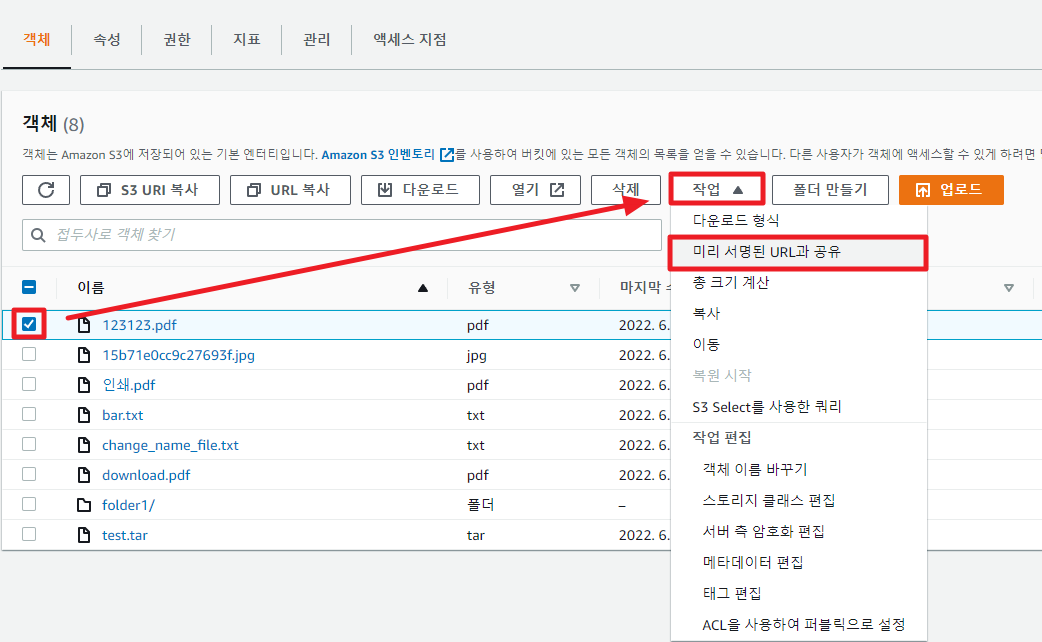Click the file icon beside 15b71e0cc9c27693f.jpg
This screenshot has width=1042, height=642.
point(84,355)
